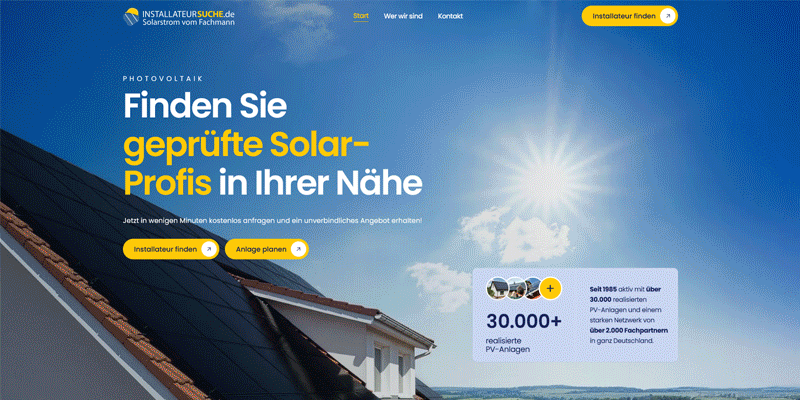
Task: Open the Anlage planen button
Action: tap(267, 249)
